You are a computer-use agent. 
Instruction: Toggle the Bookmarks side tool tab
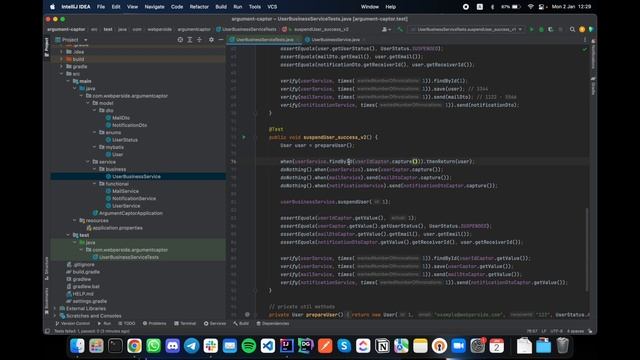click(x=47, y=300)
